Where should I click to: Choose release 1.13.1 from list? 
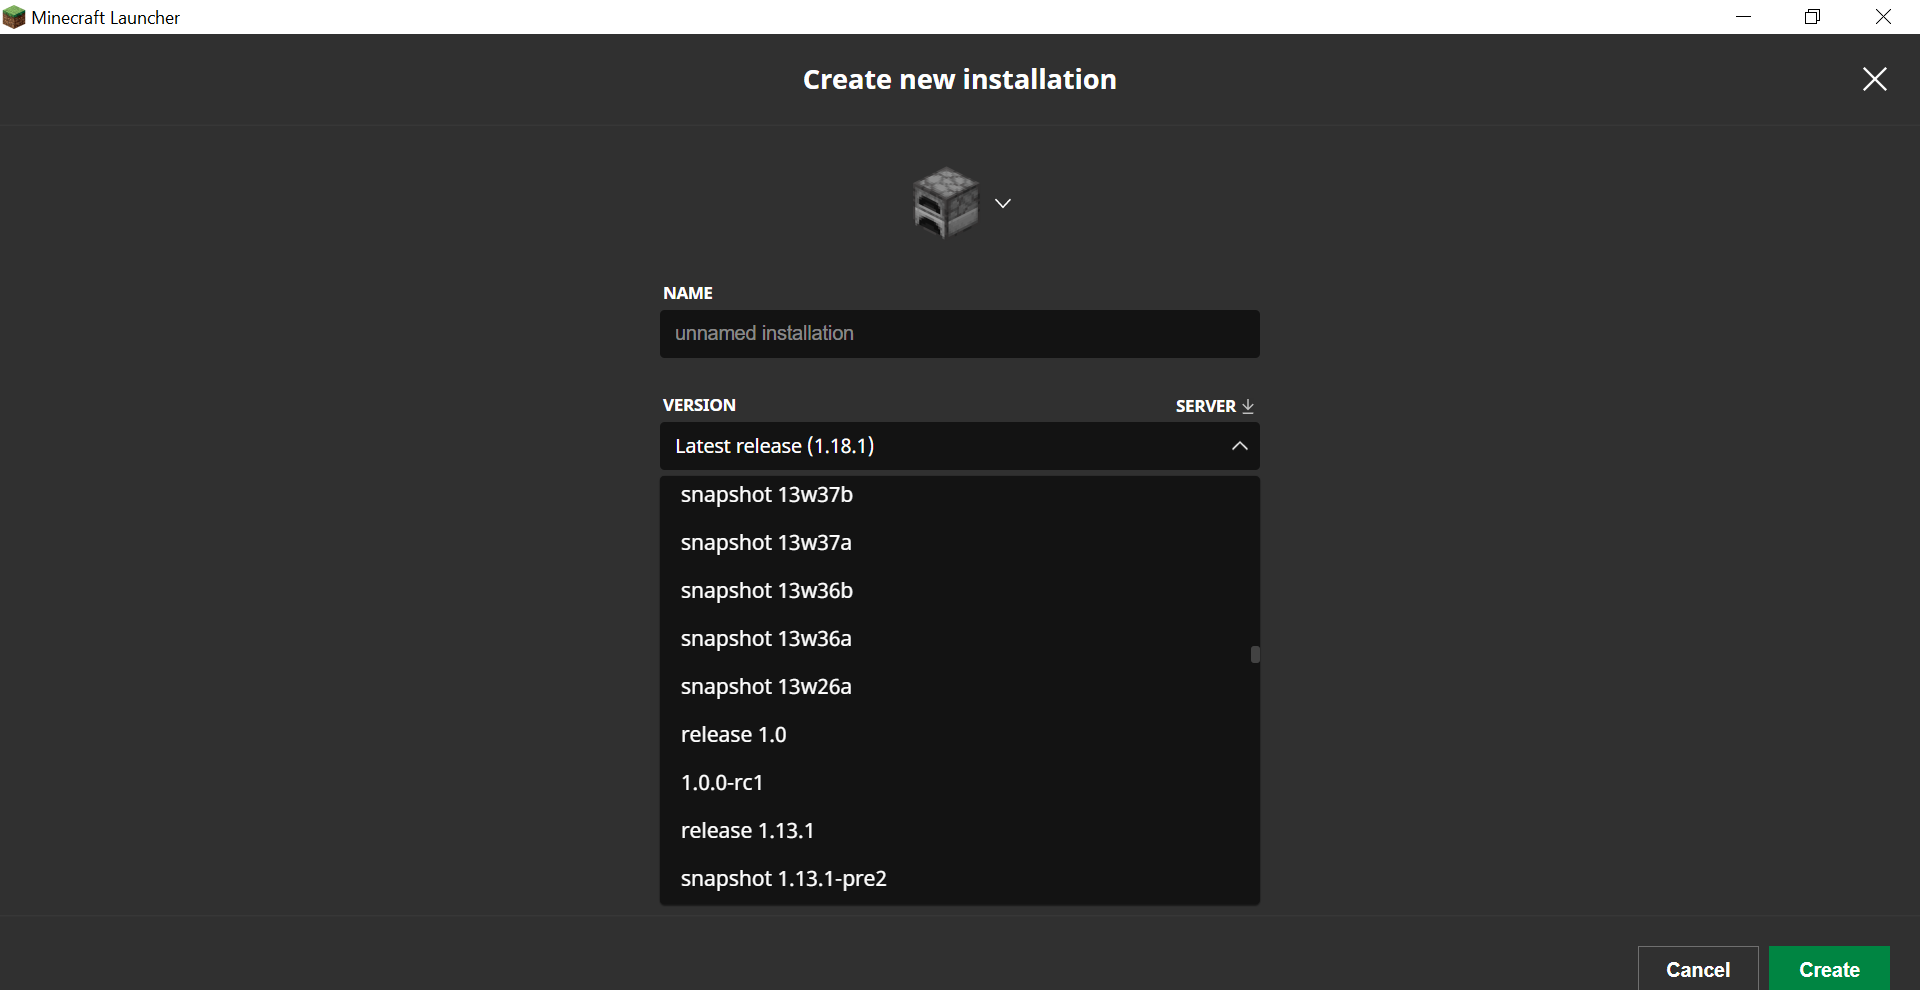coord(747,831)
